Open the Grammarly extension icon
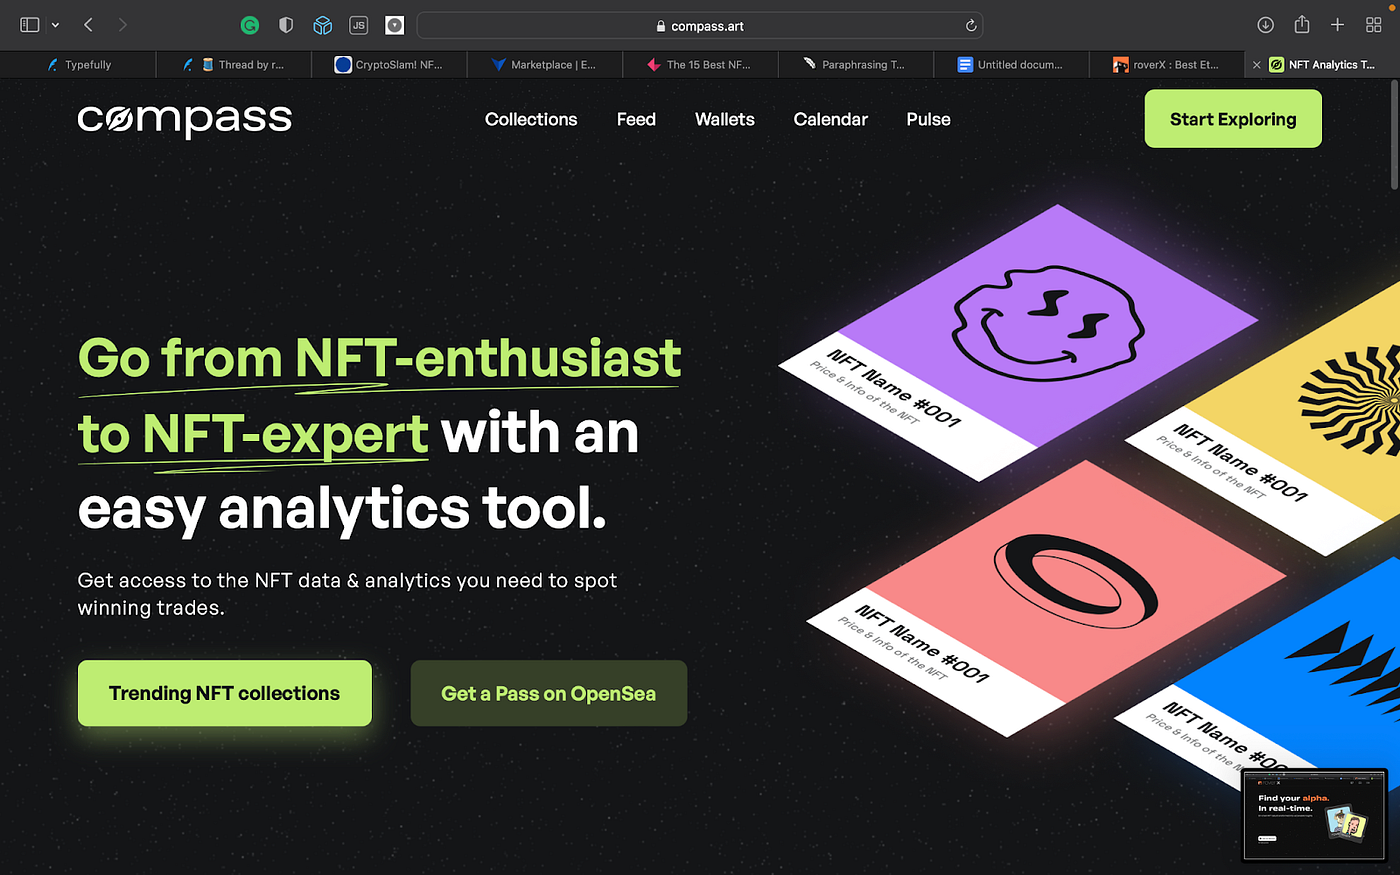1400x875 pixels. coord(249,25)
